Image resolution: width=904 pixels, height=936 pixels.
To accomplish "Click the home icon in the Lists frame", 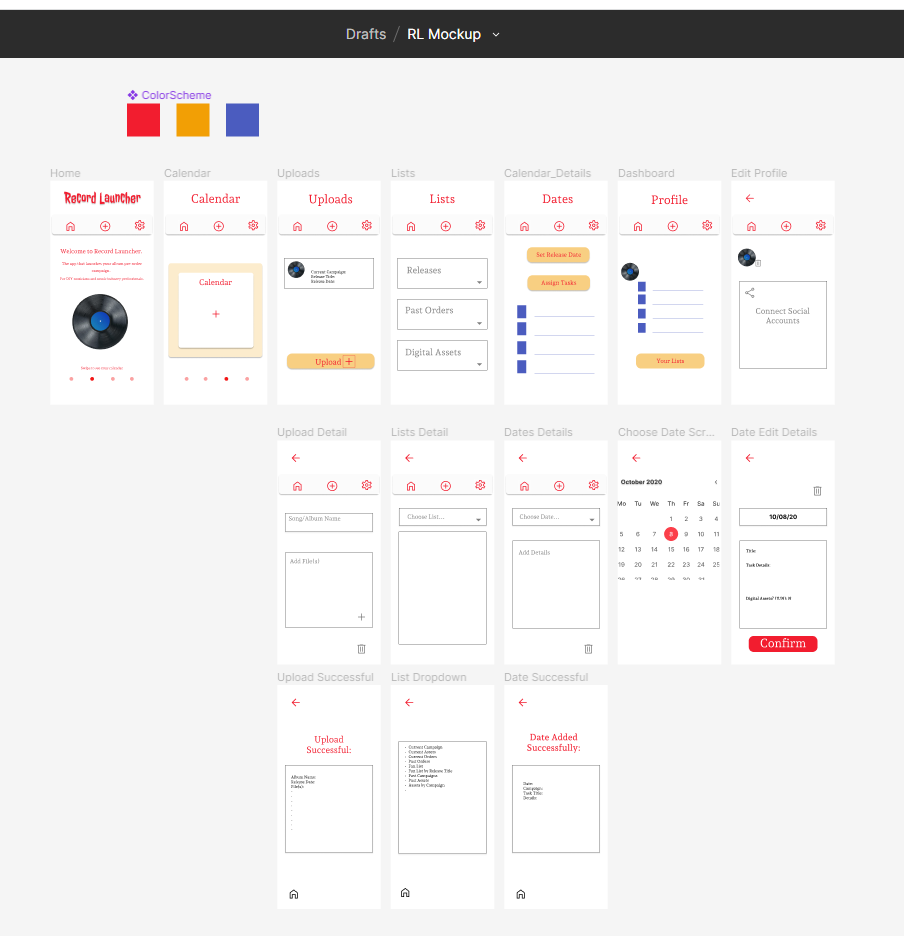I will pos(411,226).
